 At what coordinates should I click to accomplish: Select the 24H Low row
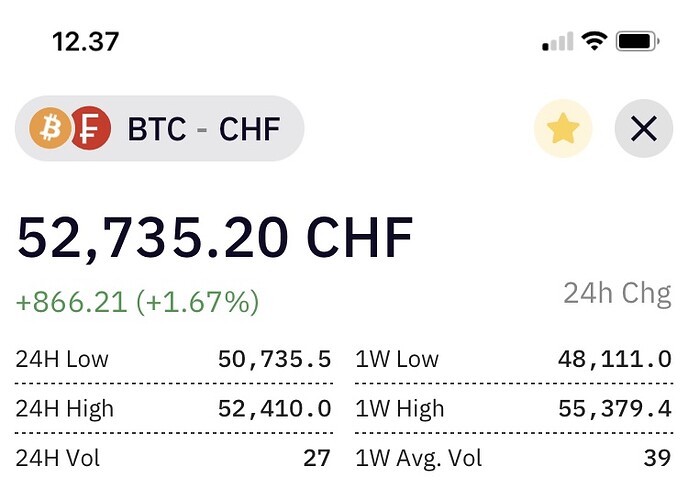(173, 359)
